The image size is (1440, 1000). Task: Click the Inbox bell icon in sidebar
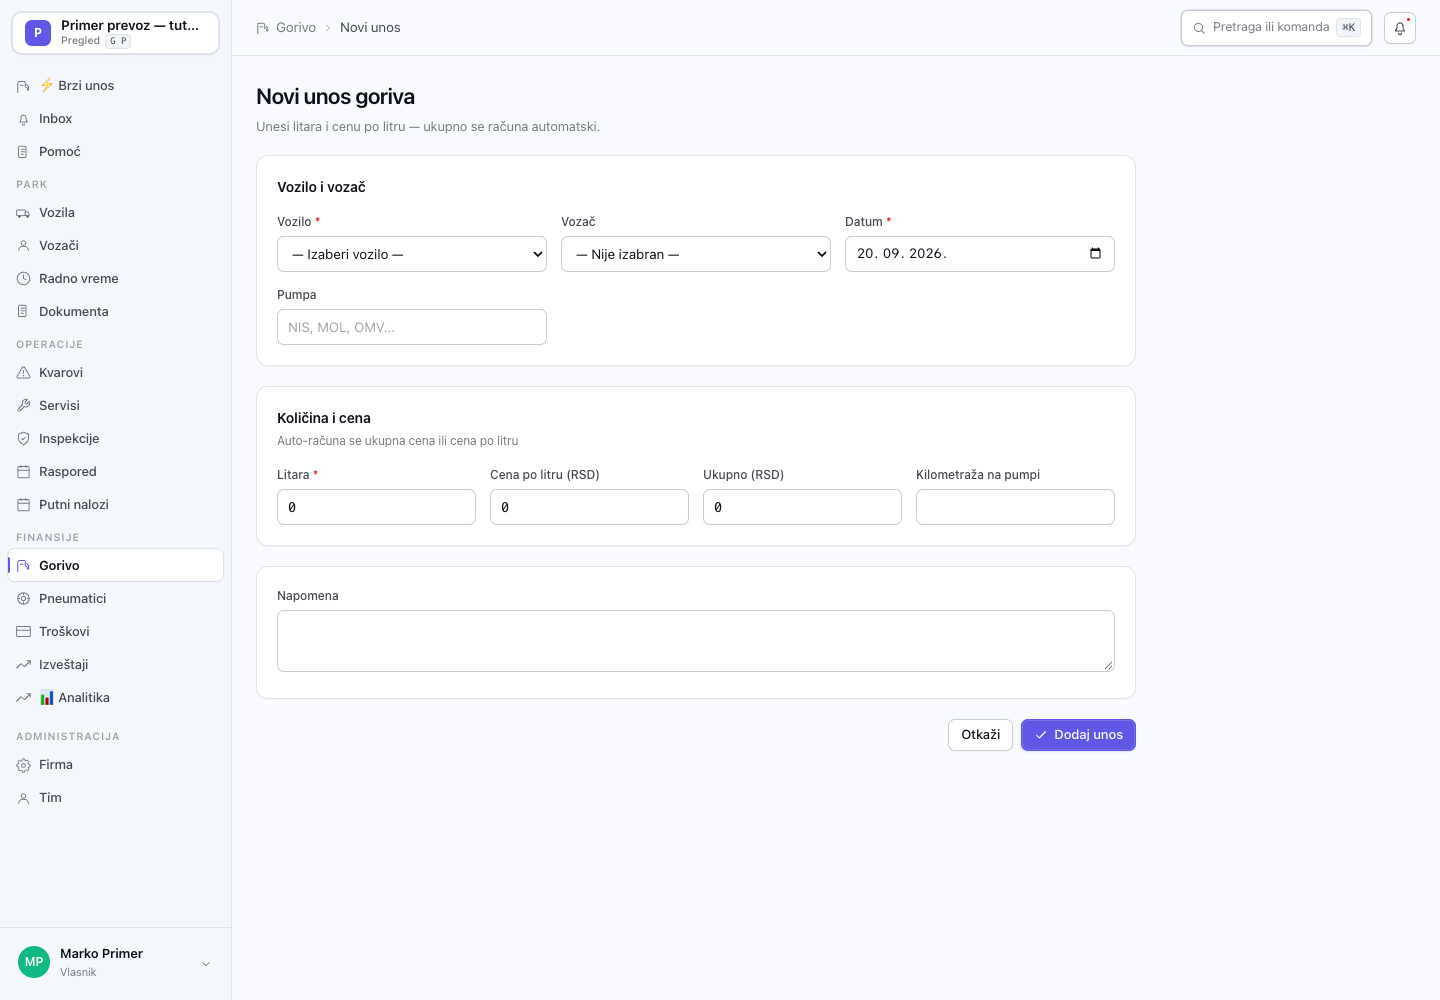click(23, 119)
